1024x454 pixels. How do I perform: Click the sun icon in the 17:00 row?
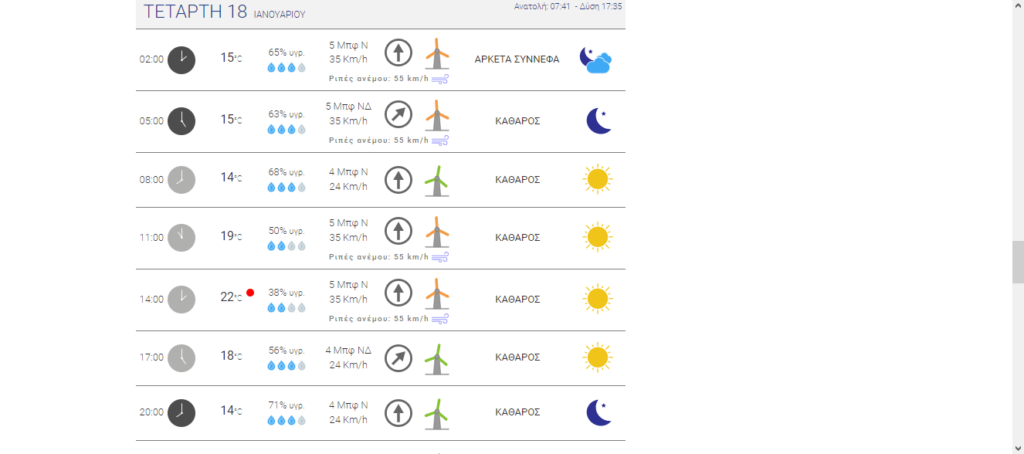(597, 357)
